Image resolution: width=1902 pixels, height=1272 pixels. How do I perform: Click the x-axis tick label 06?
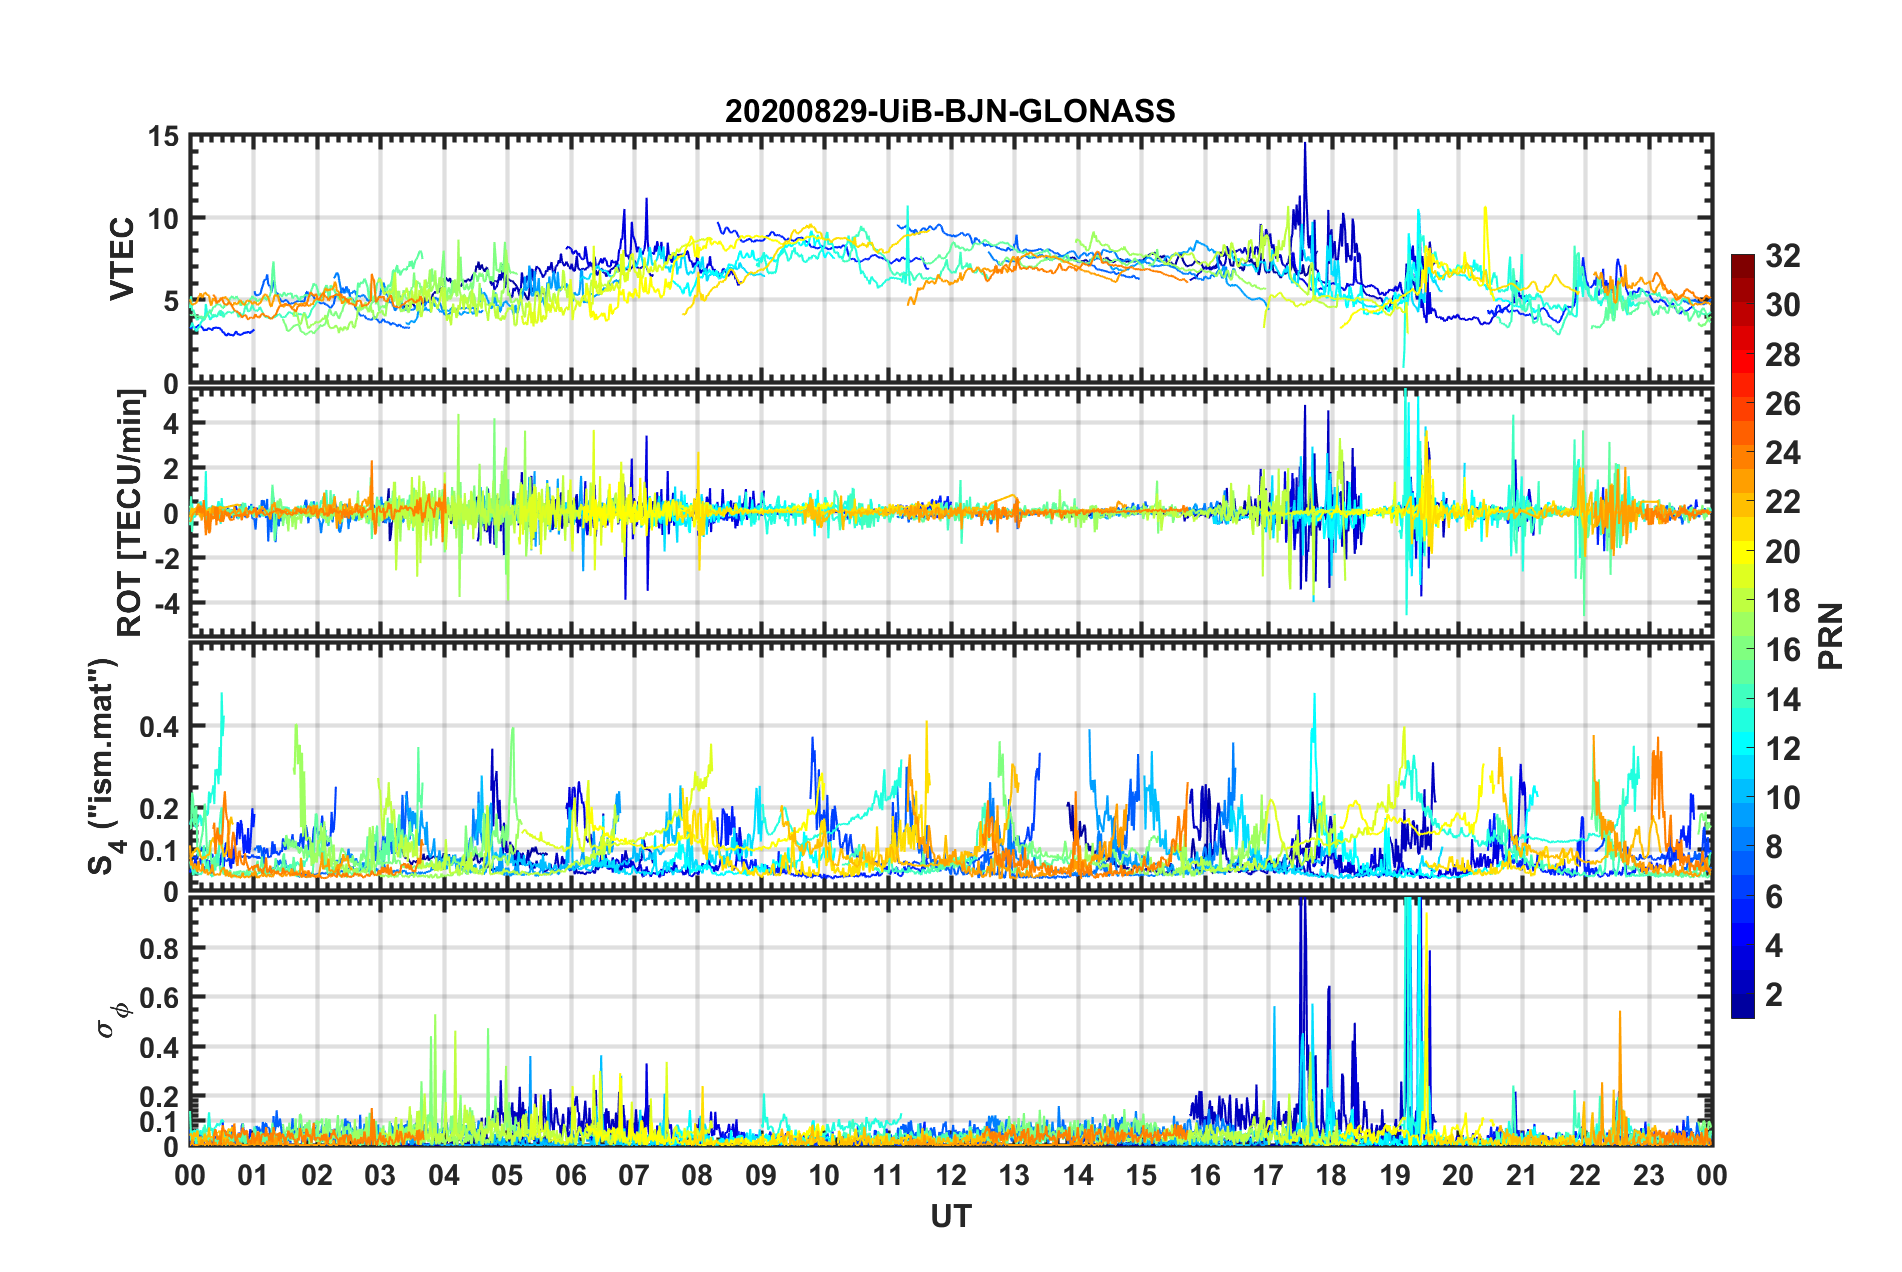click(571, 1176)
